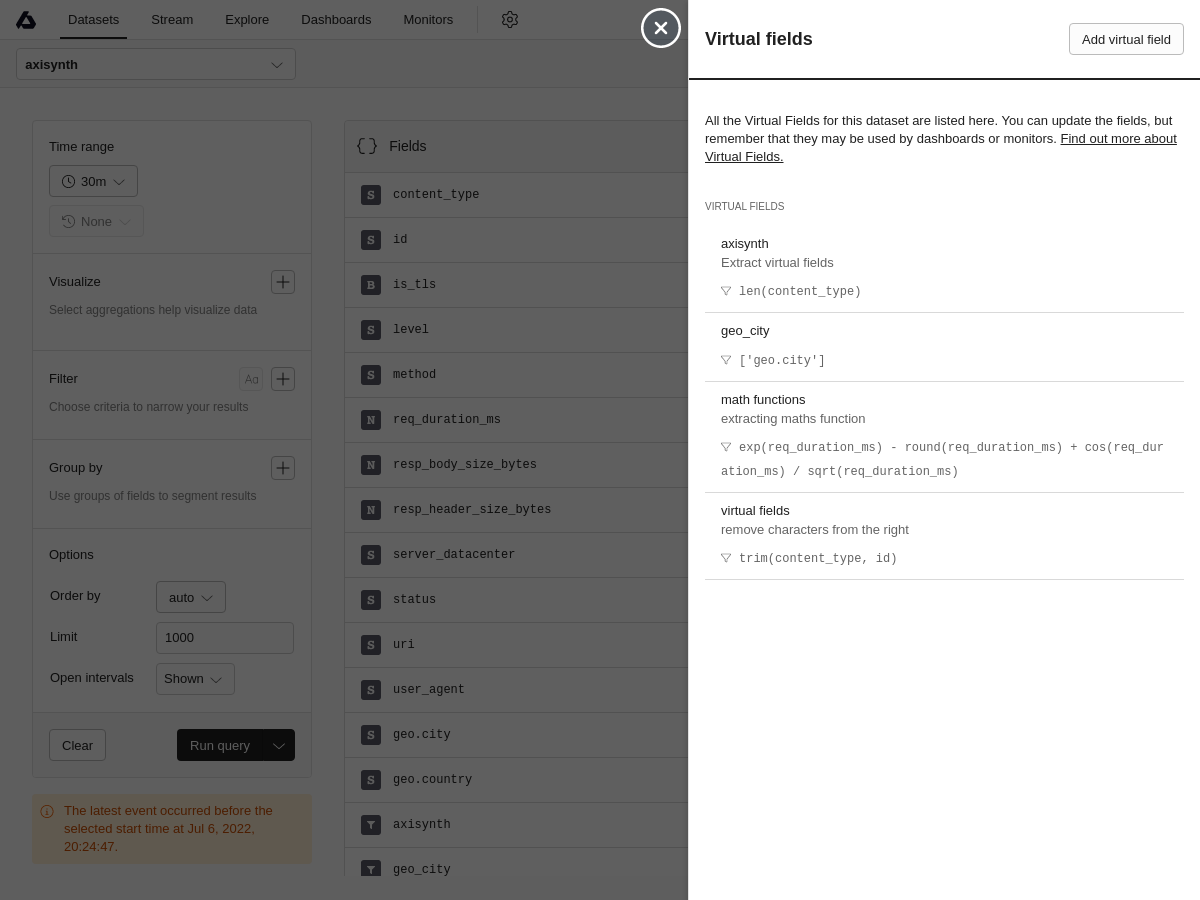Add a Group by field
The width and height of the screenshot is (1200, 900).
pos(283,468)
